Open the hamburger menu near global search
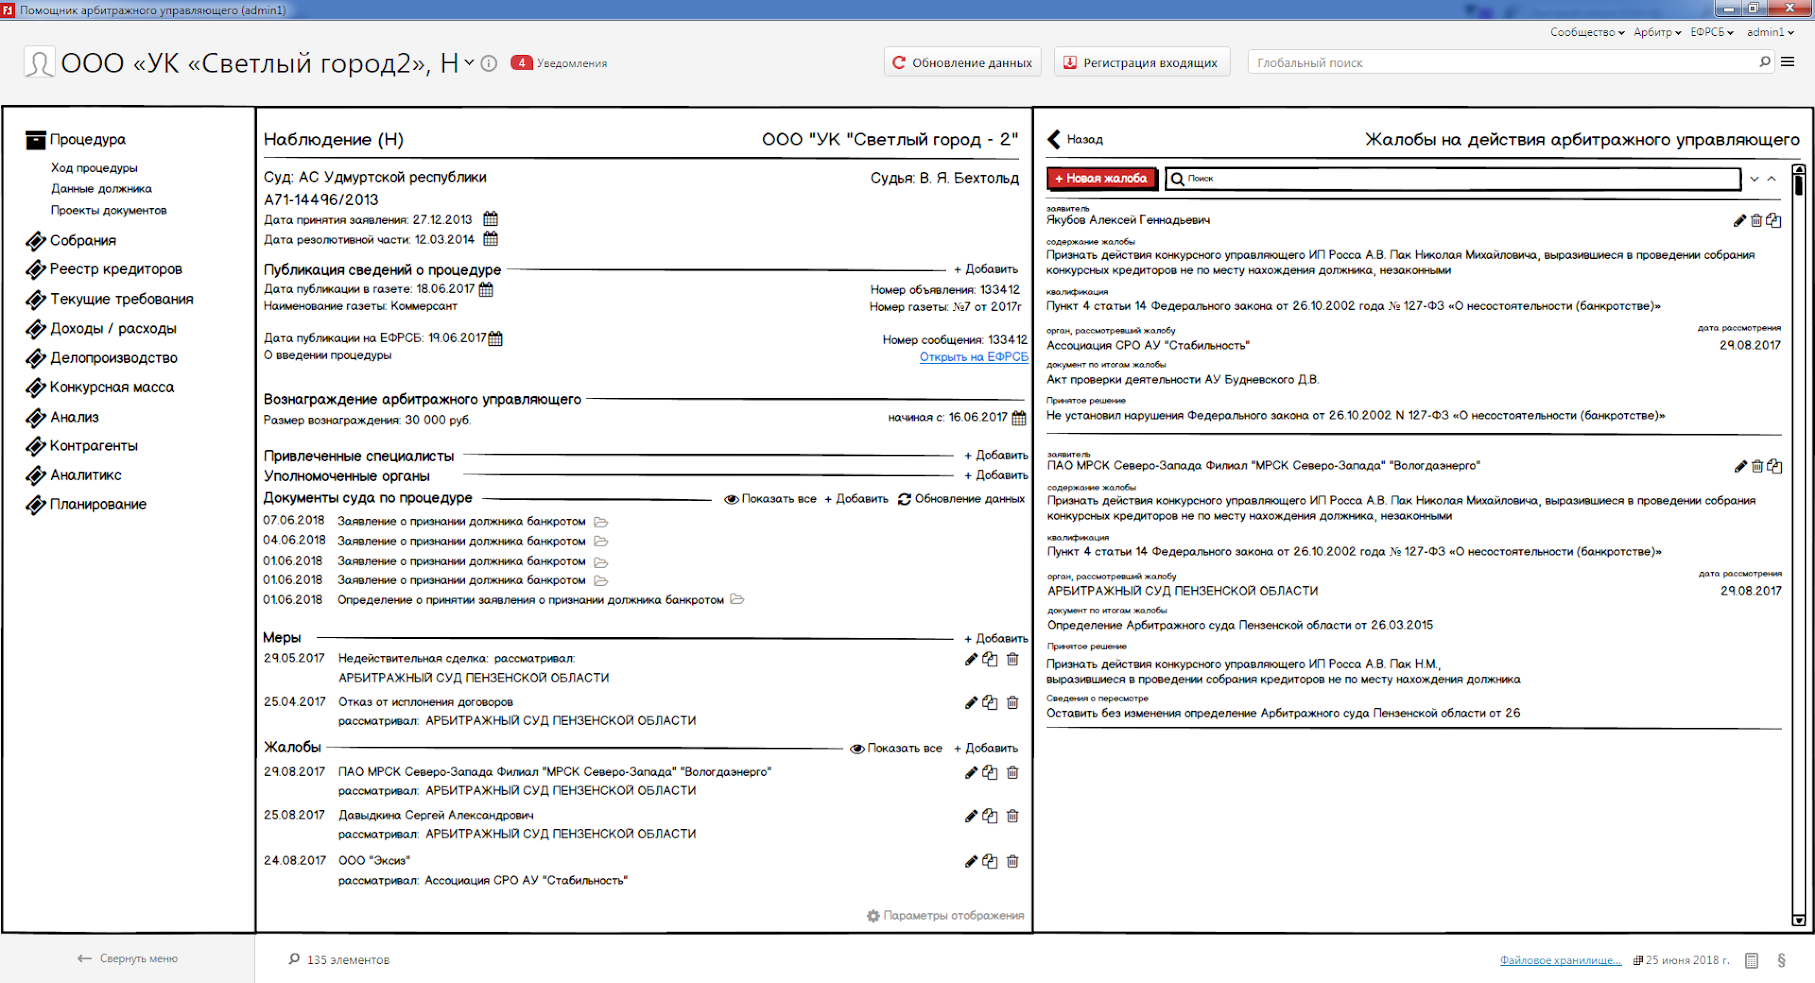The width and height of the screenshot is (1815, 983). click(x=1788, y=62)
